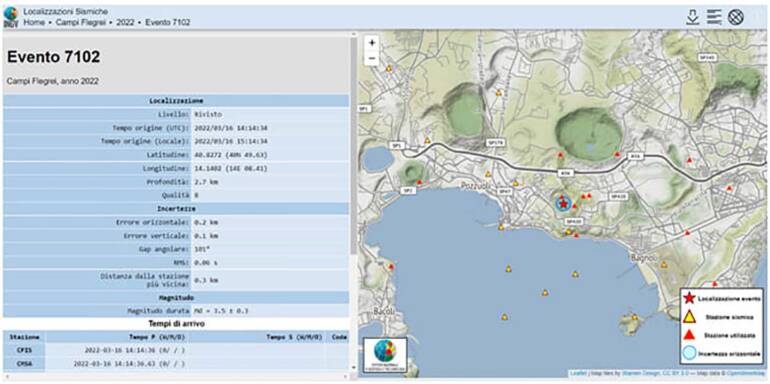Select the Profondità value '2.7 km'

click(206, 182)
